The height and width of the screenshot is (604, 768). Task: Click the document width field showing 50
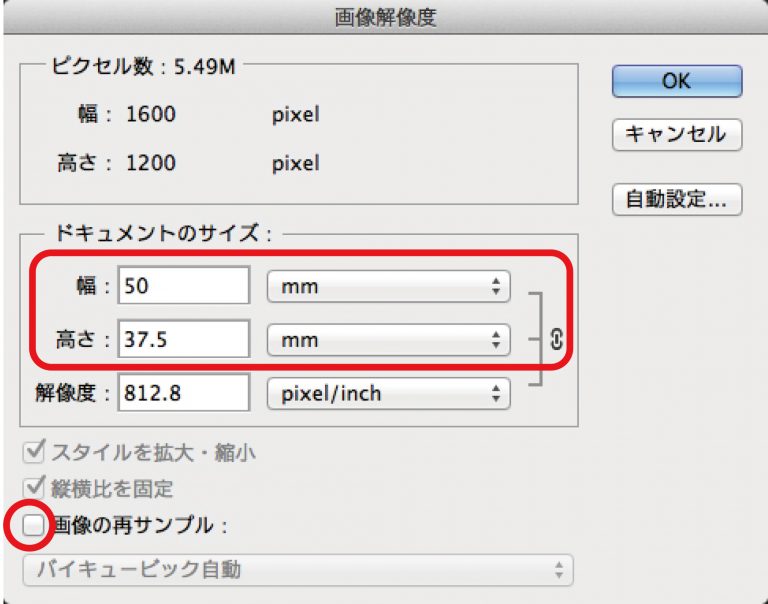point(184,286)
